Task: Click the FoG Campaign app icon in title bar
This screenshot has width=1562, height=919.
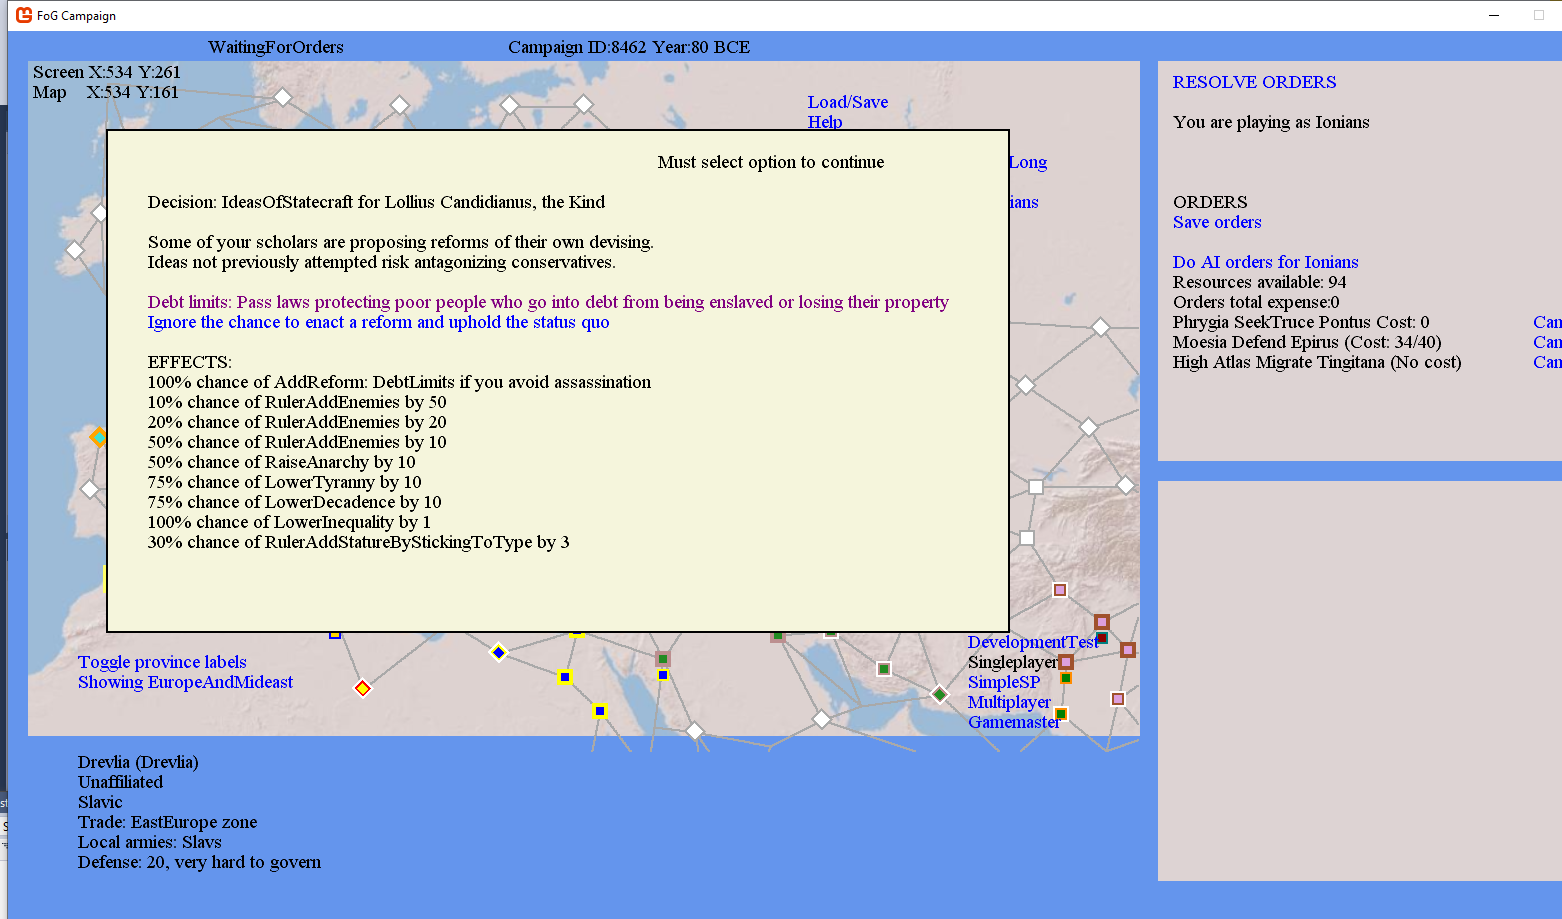Action: [x=24, y=15]
